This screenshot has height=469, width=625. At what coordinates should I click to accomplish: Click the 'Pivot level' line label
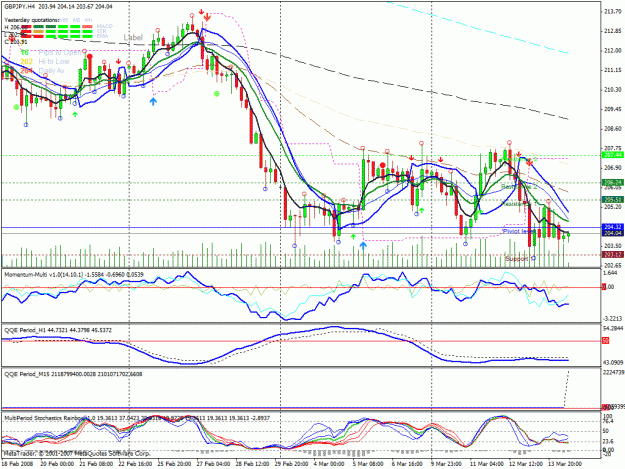coord(519,231)
